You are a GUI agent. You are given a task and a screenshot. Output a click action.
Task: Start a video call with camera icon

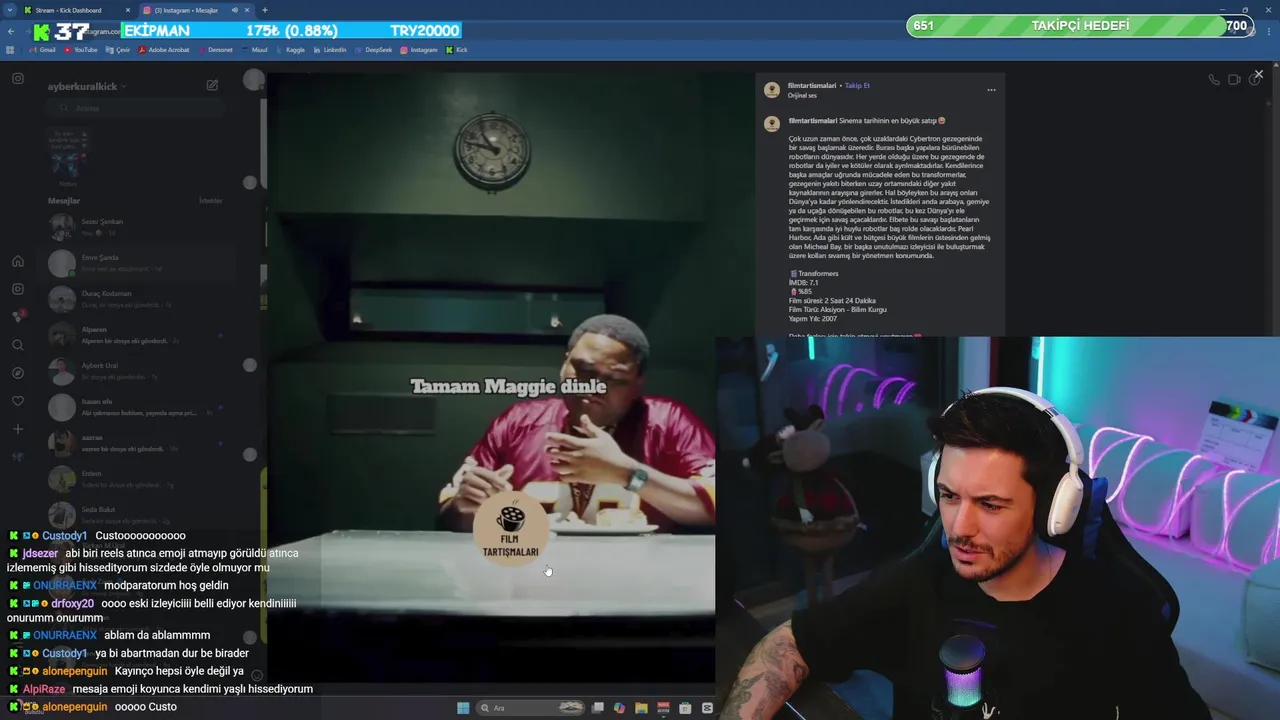1234,80
